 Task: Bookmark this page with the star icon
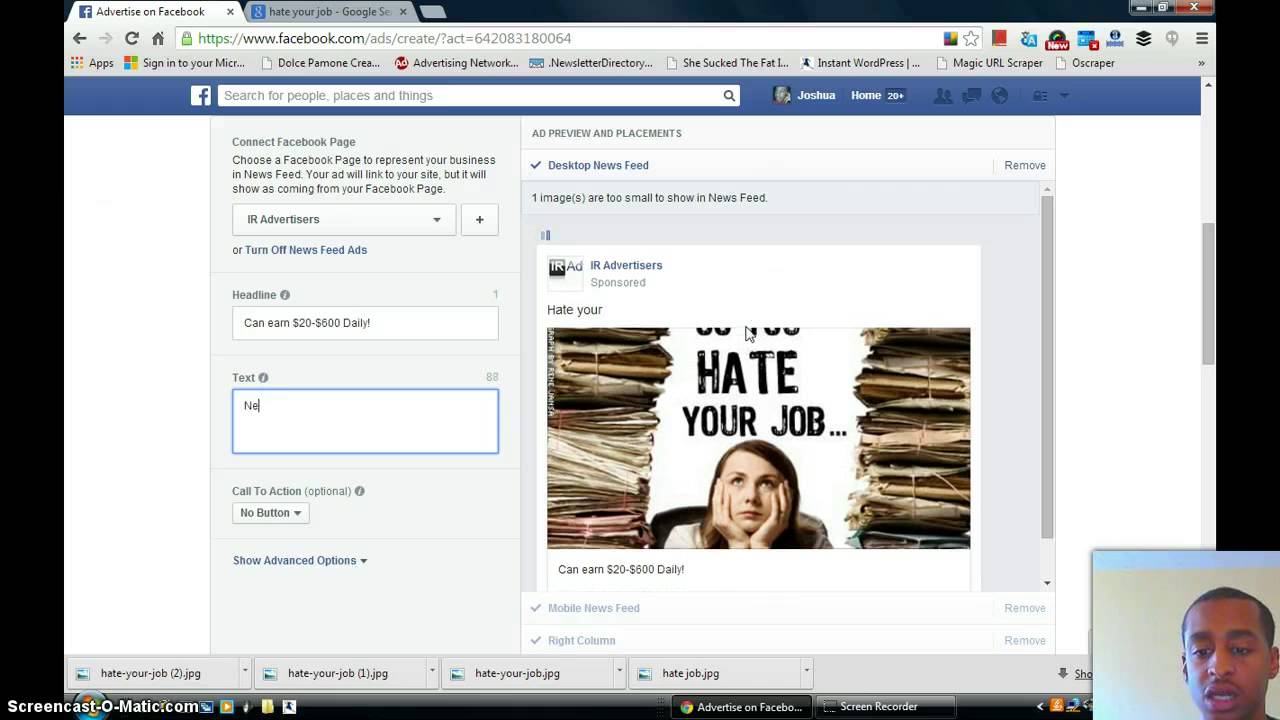971,38
